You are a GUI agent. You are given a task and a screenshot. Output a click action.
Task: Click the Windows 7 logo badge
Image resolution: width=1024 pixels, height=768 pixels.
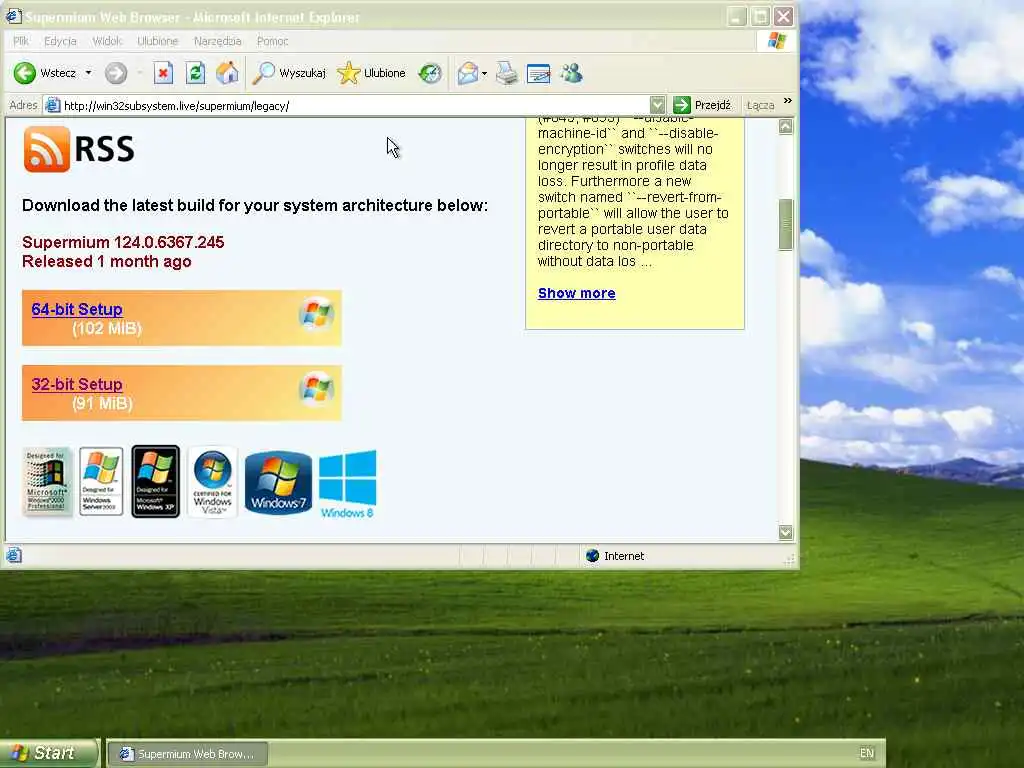(278, 483)
